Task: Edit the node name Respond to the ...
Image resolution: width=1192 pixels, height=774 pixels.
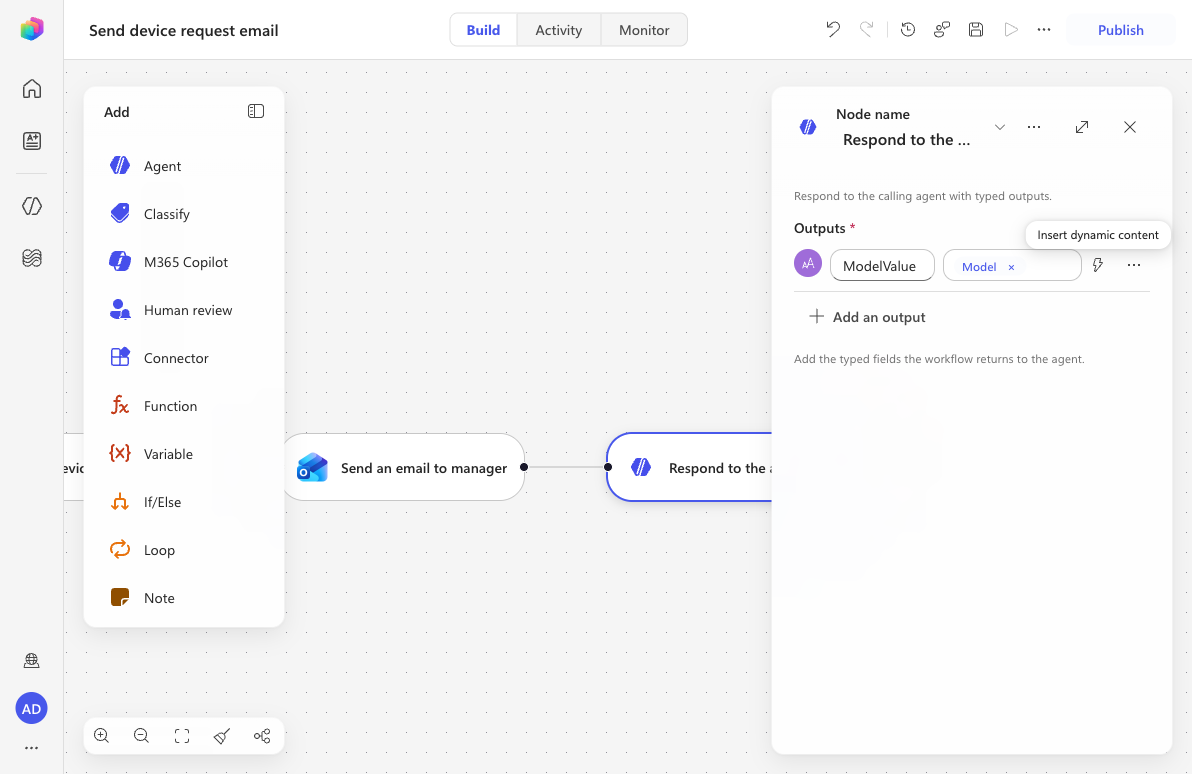Action: [906, 140]
